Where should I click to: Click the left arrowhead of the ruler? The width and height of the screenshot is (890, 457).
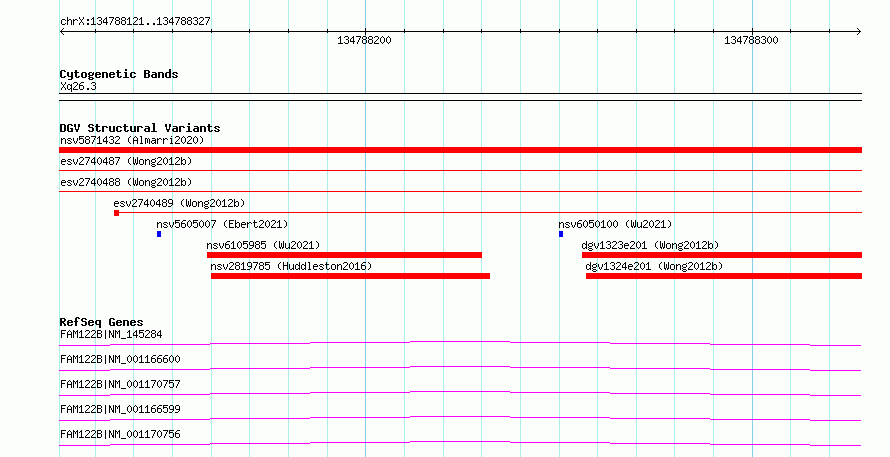pos(62,32)
